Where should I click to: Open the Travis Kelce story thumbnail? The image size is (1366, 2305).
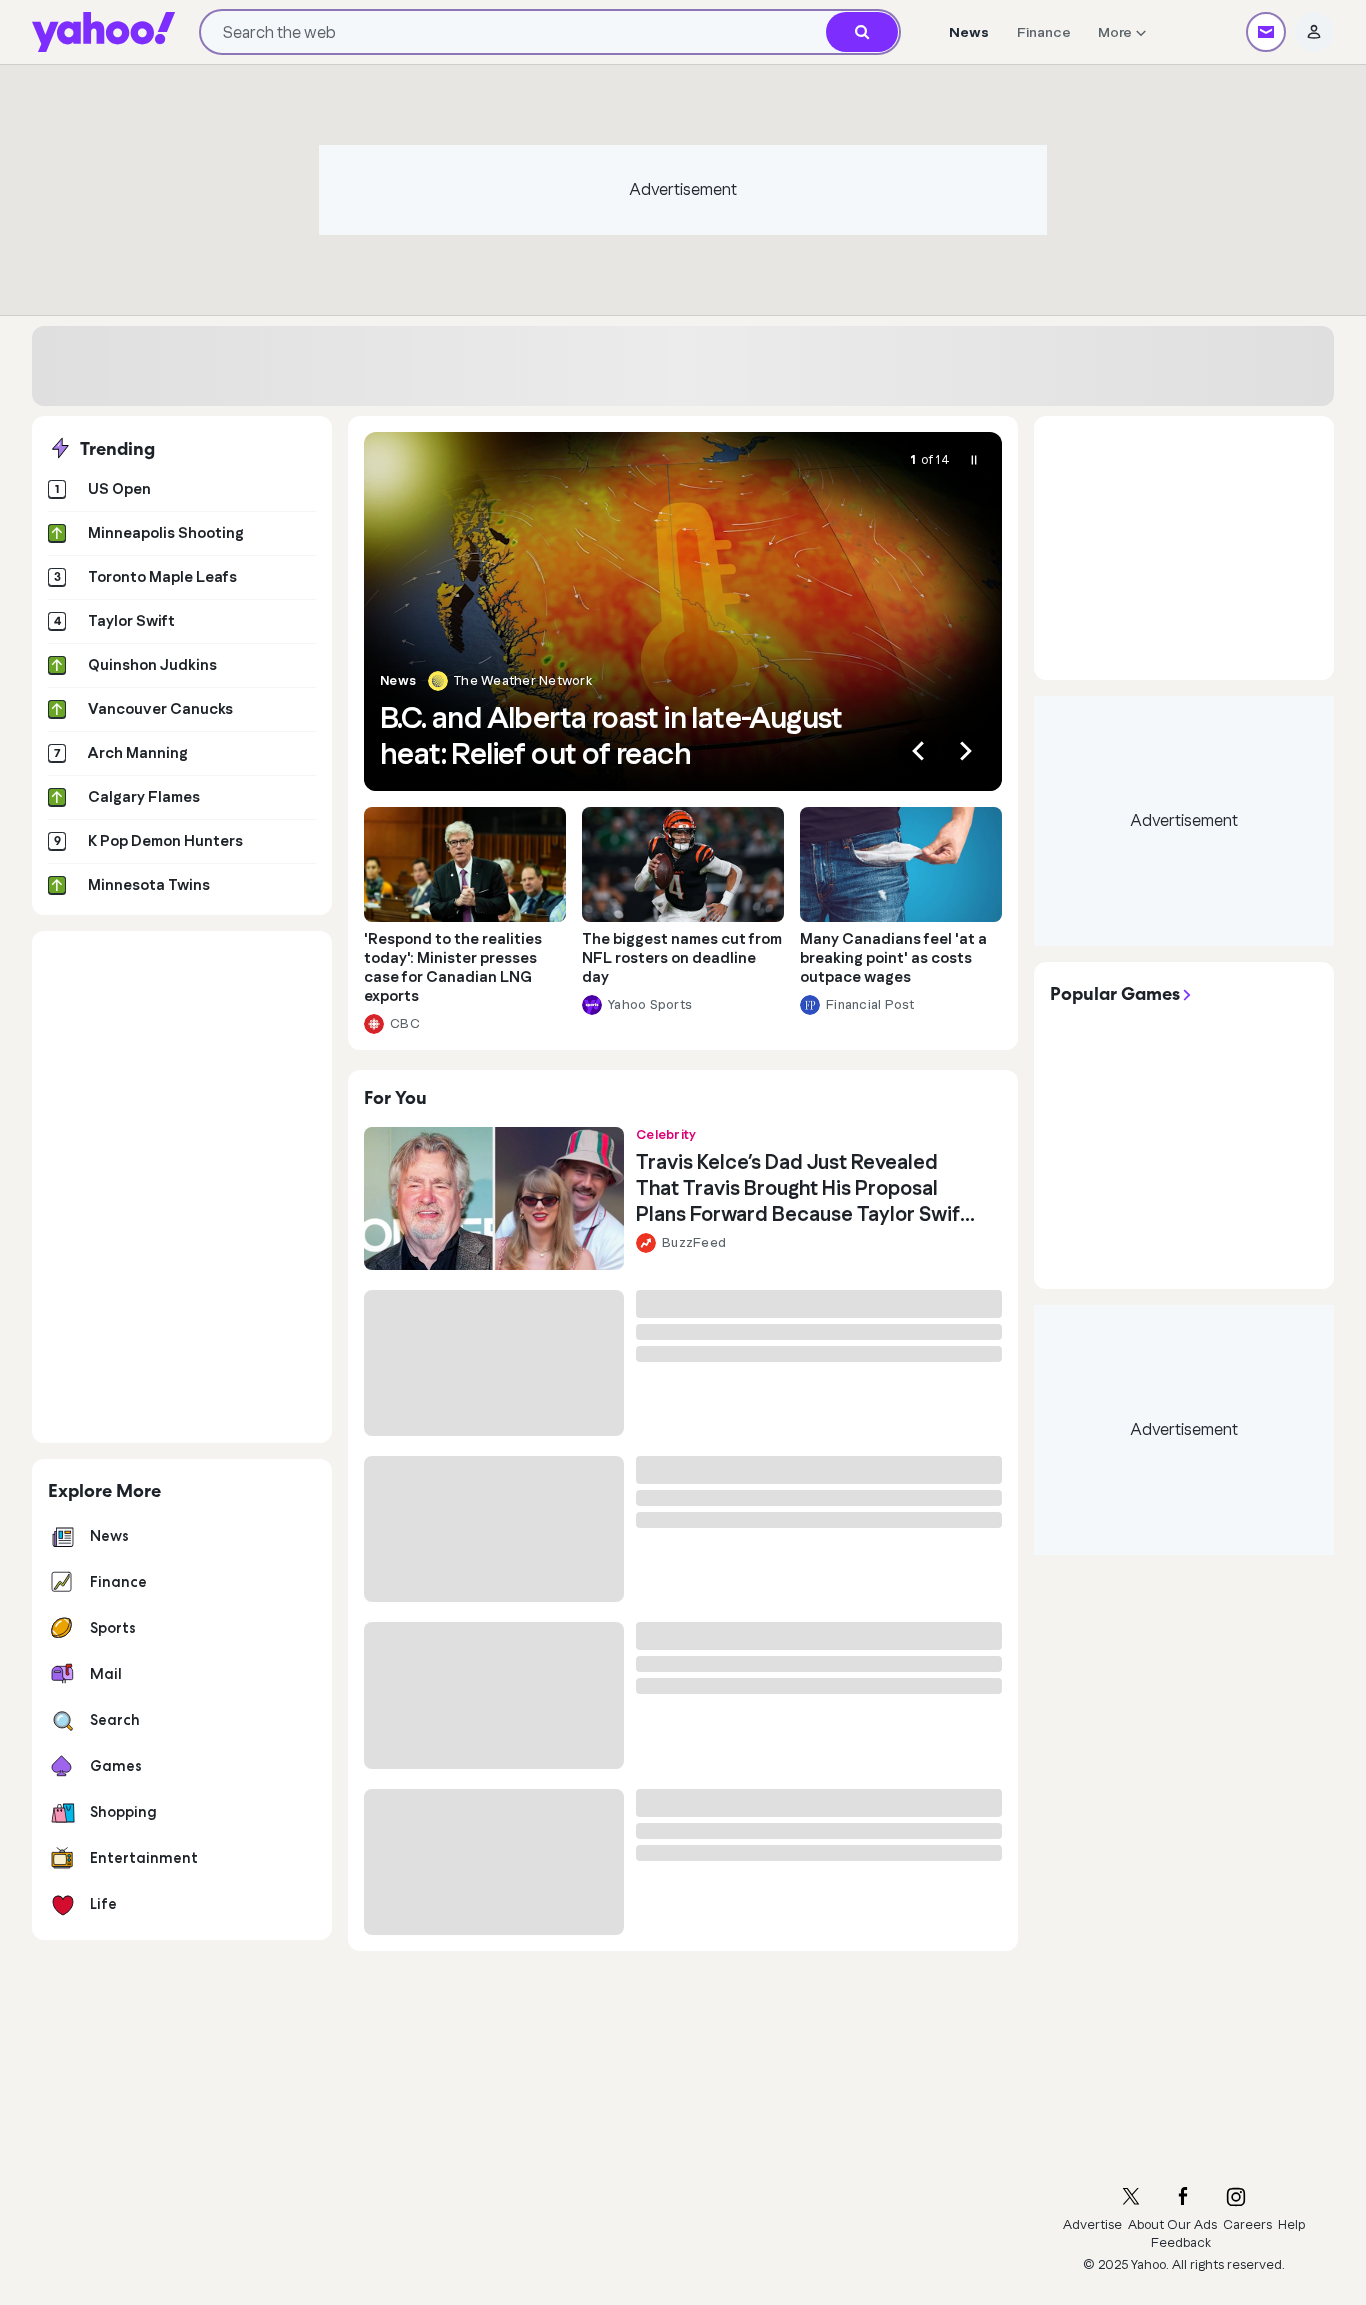[x=494, y=1198]
